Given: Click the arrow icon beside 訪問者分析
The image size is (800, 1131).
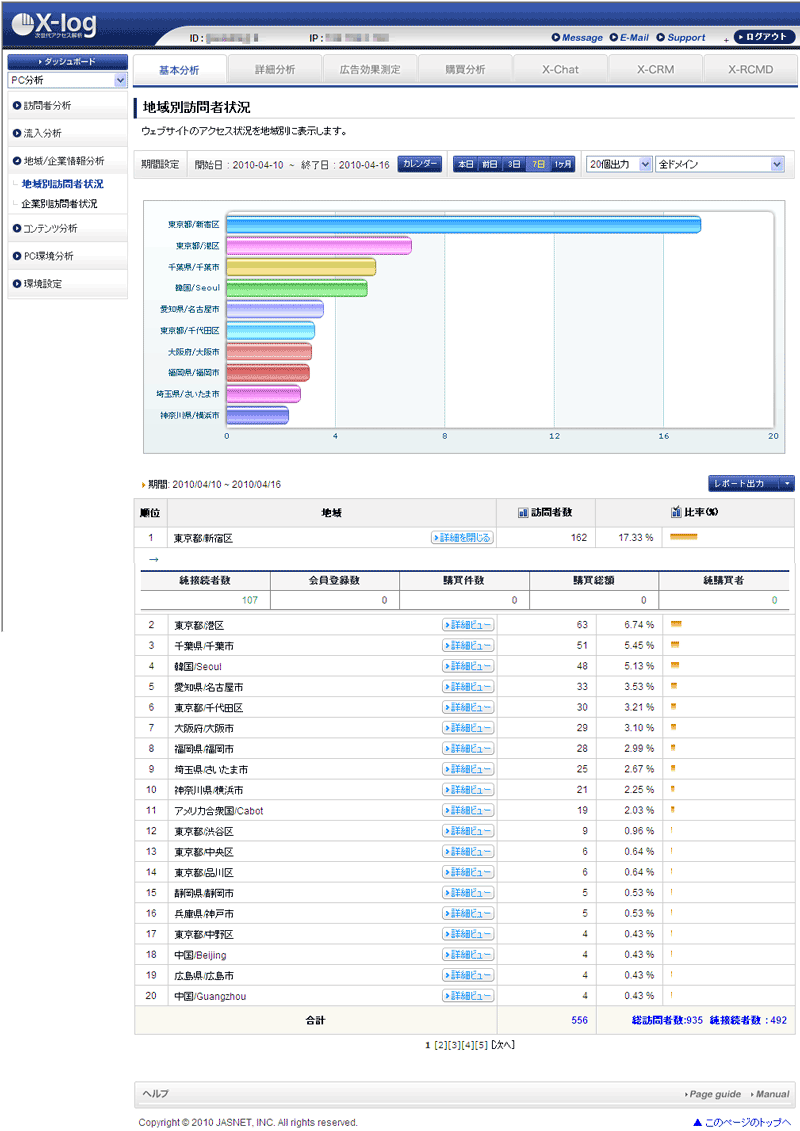Looking at the screenshot, I should pyautogui.click(x=17, y=105).
